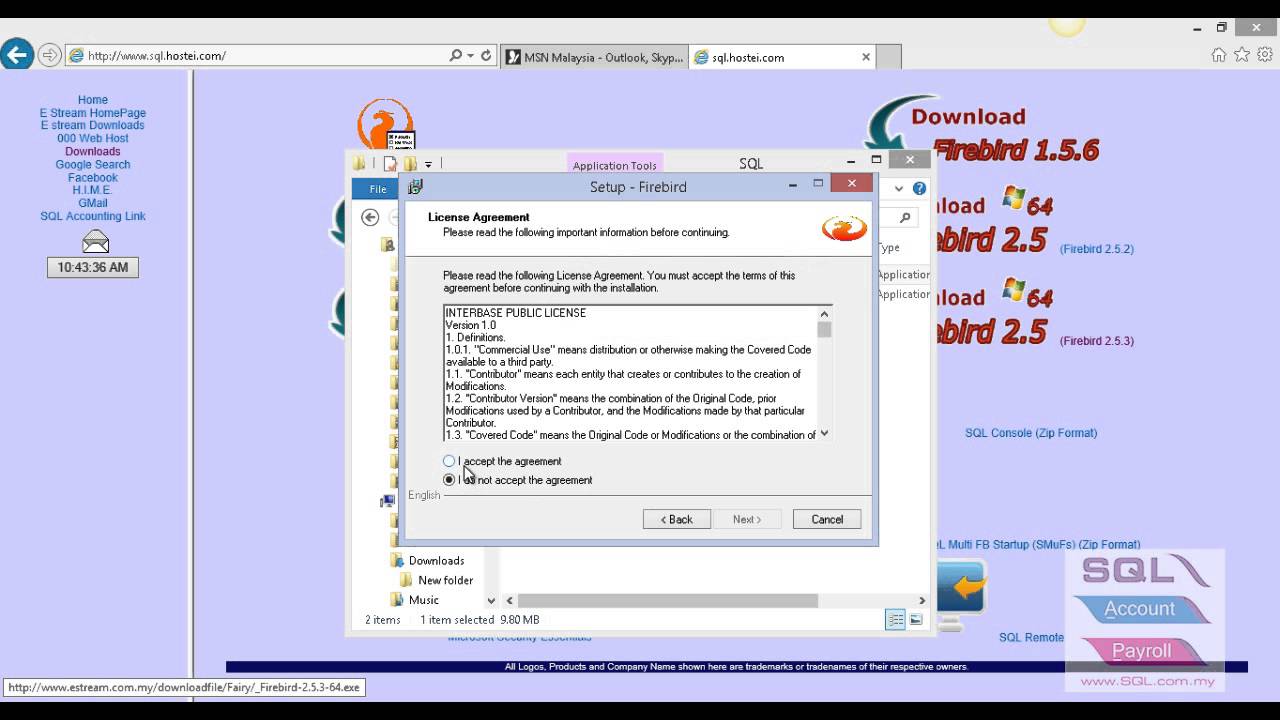Viewport: 1280px width, 720px height.
Task: Open E Stream HomePage link
Action: (93, 113)
